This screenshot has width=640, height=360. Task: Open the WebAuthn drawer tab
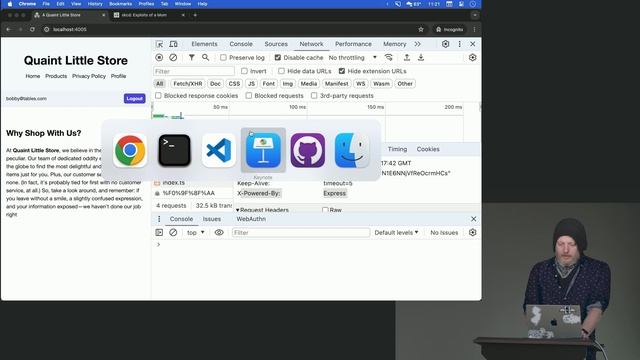click(x=251, y=219)
